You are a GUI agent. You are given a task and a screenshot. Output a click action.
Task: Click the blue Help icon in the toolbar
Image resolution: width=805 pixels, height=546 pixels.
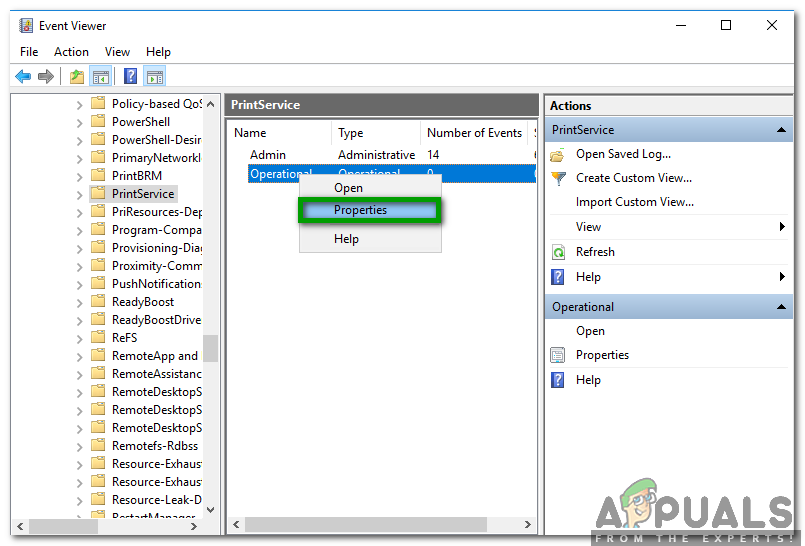130,76
